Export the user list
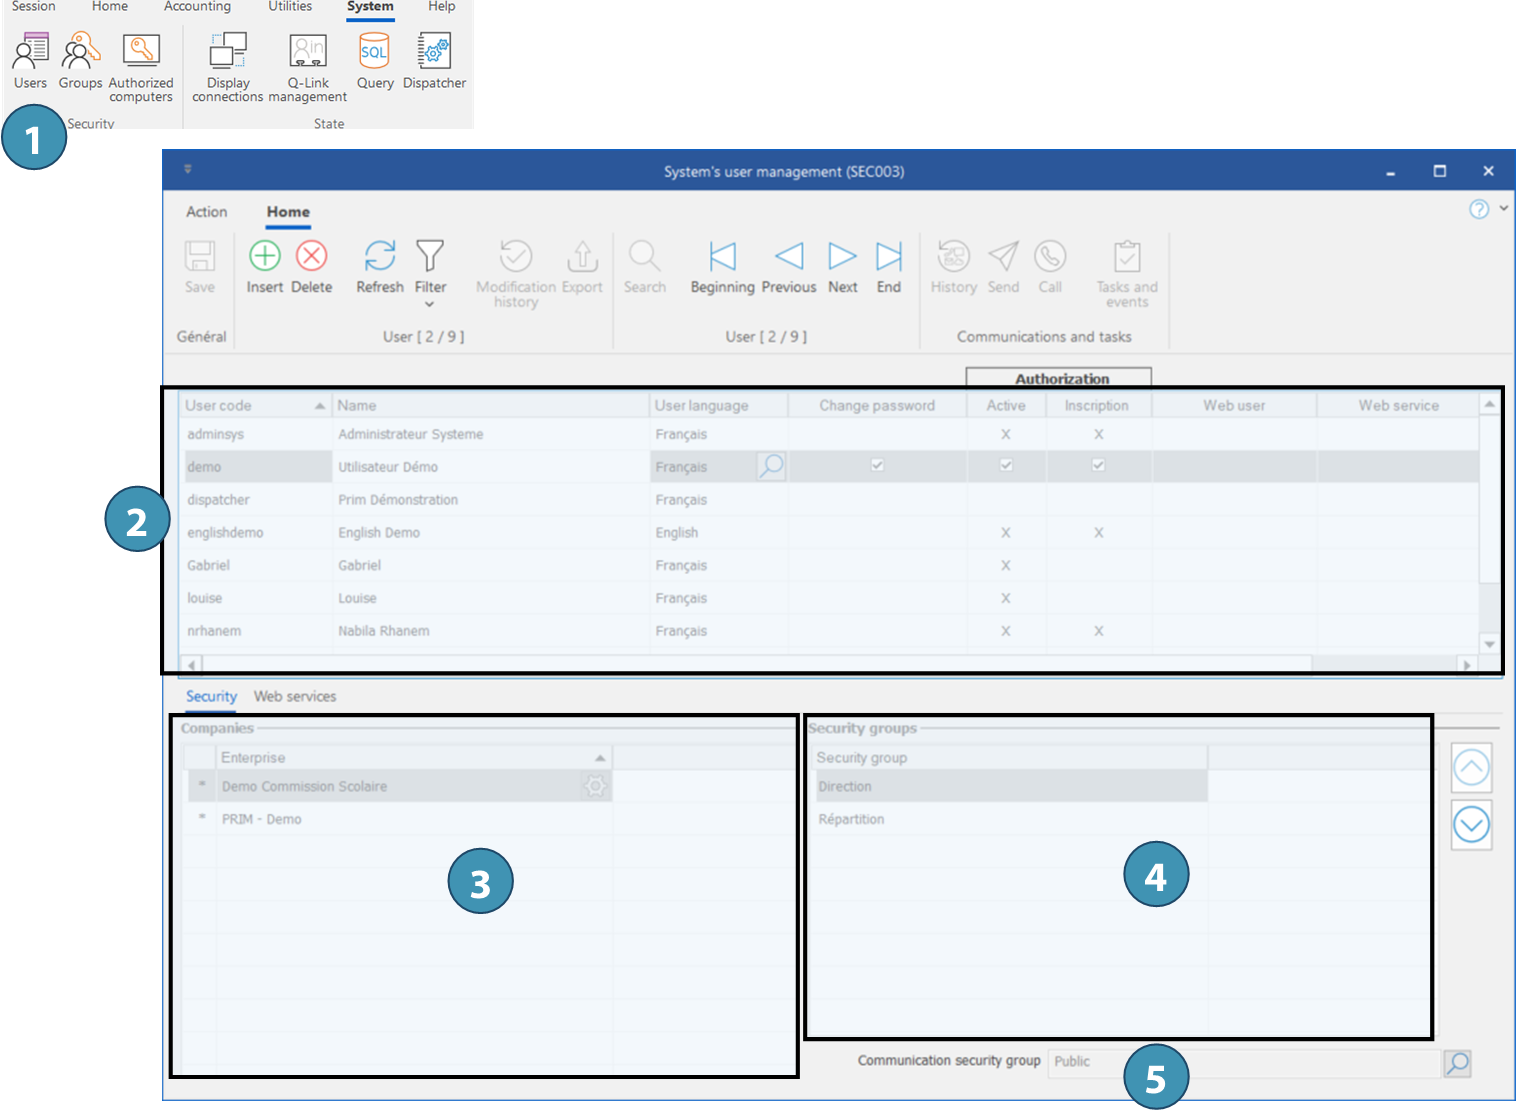 pyautogui.click(x=582, y=256)
